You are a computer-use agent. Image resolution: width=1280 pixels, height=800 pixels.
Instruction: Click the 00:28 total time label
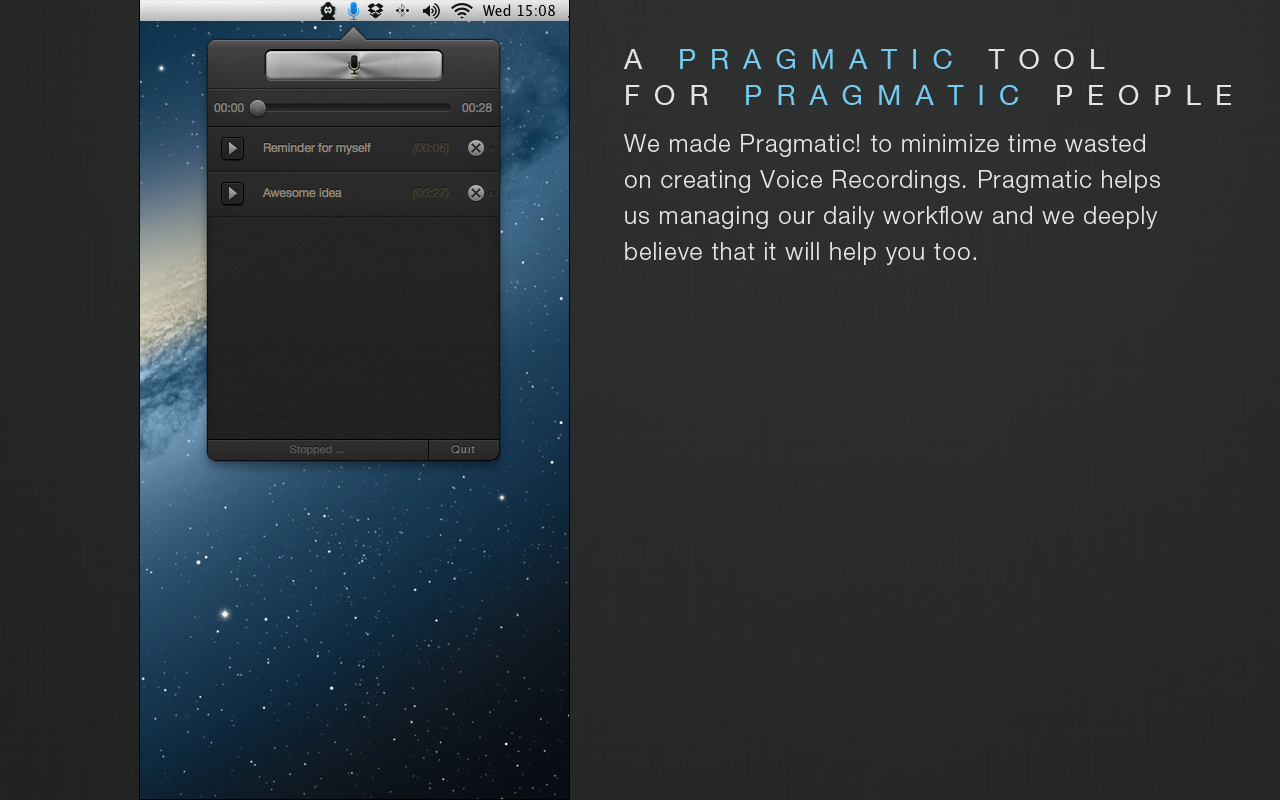coord(477,108)
